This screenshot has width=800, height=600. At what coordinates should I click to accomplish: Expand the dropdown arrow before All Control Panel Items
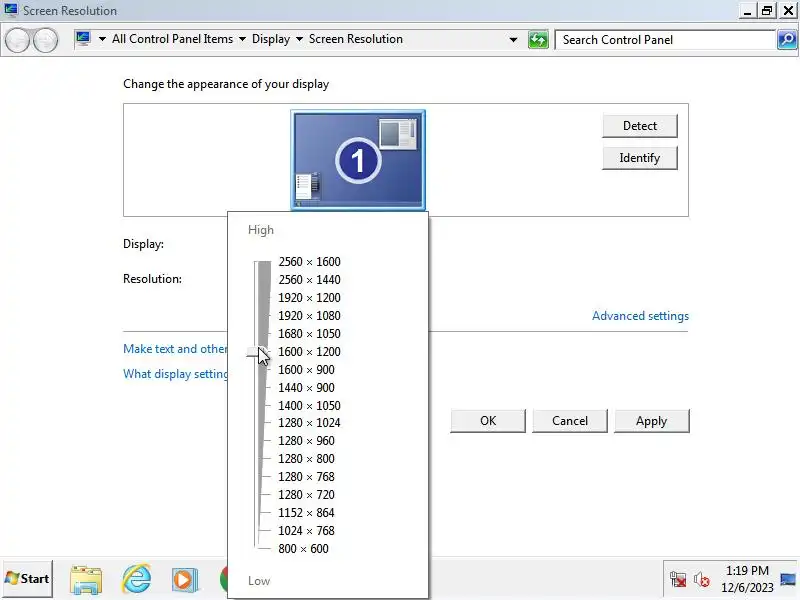pos(102,39)
